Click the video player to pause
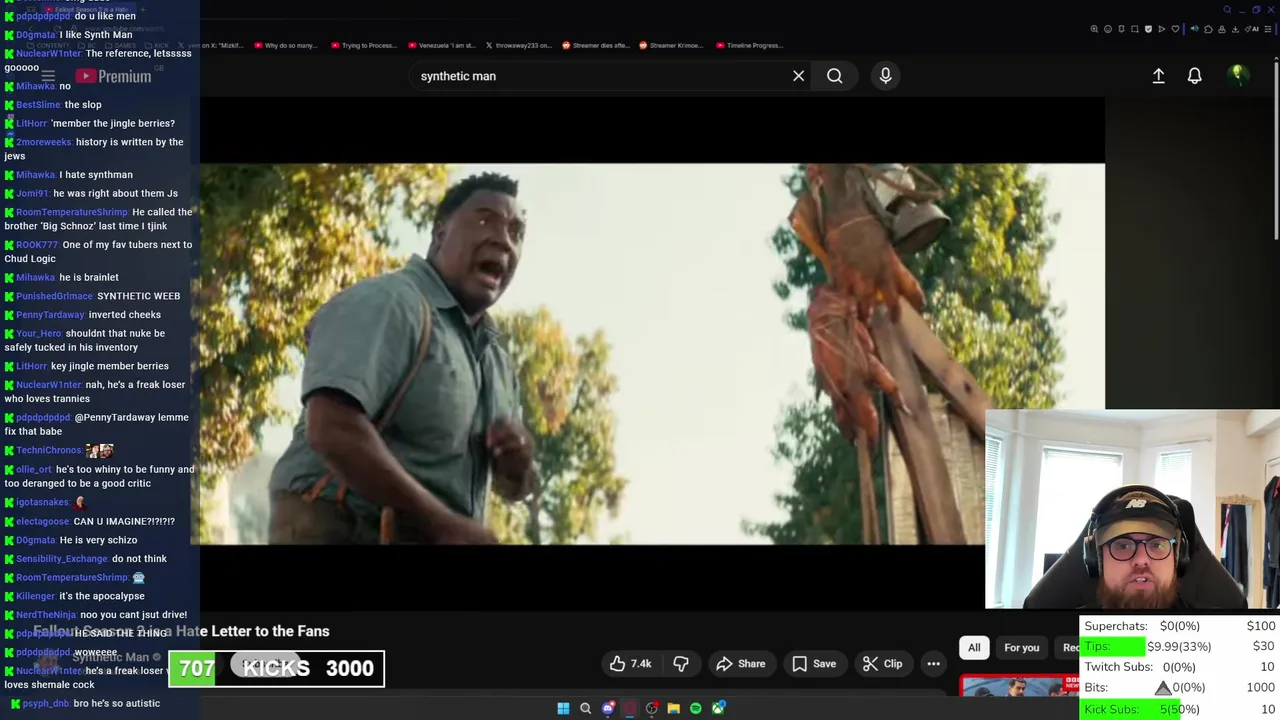This screenshot has height=720, width=1280. tap(652, 354)
